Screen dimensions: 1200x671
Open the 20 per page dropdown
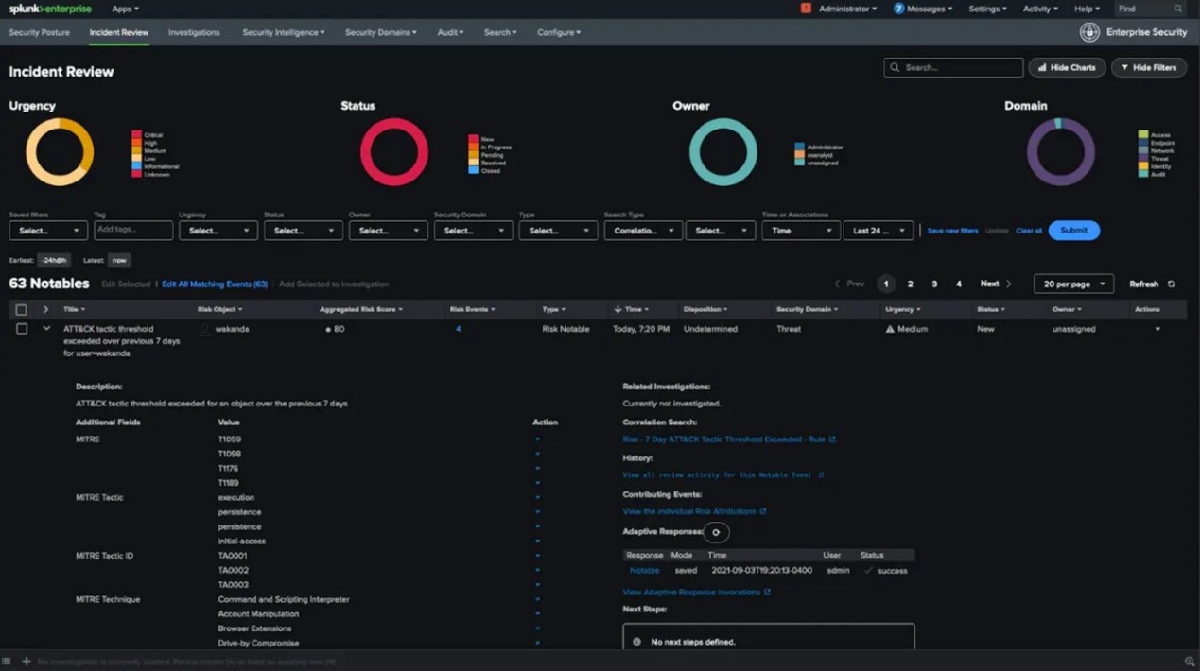[x=1073, y=284]
